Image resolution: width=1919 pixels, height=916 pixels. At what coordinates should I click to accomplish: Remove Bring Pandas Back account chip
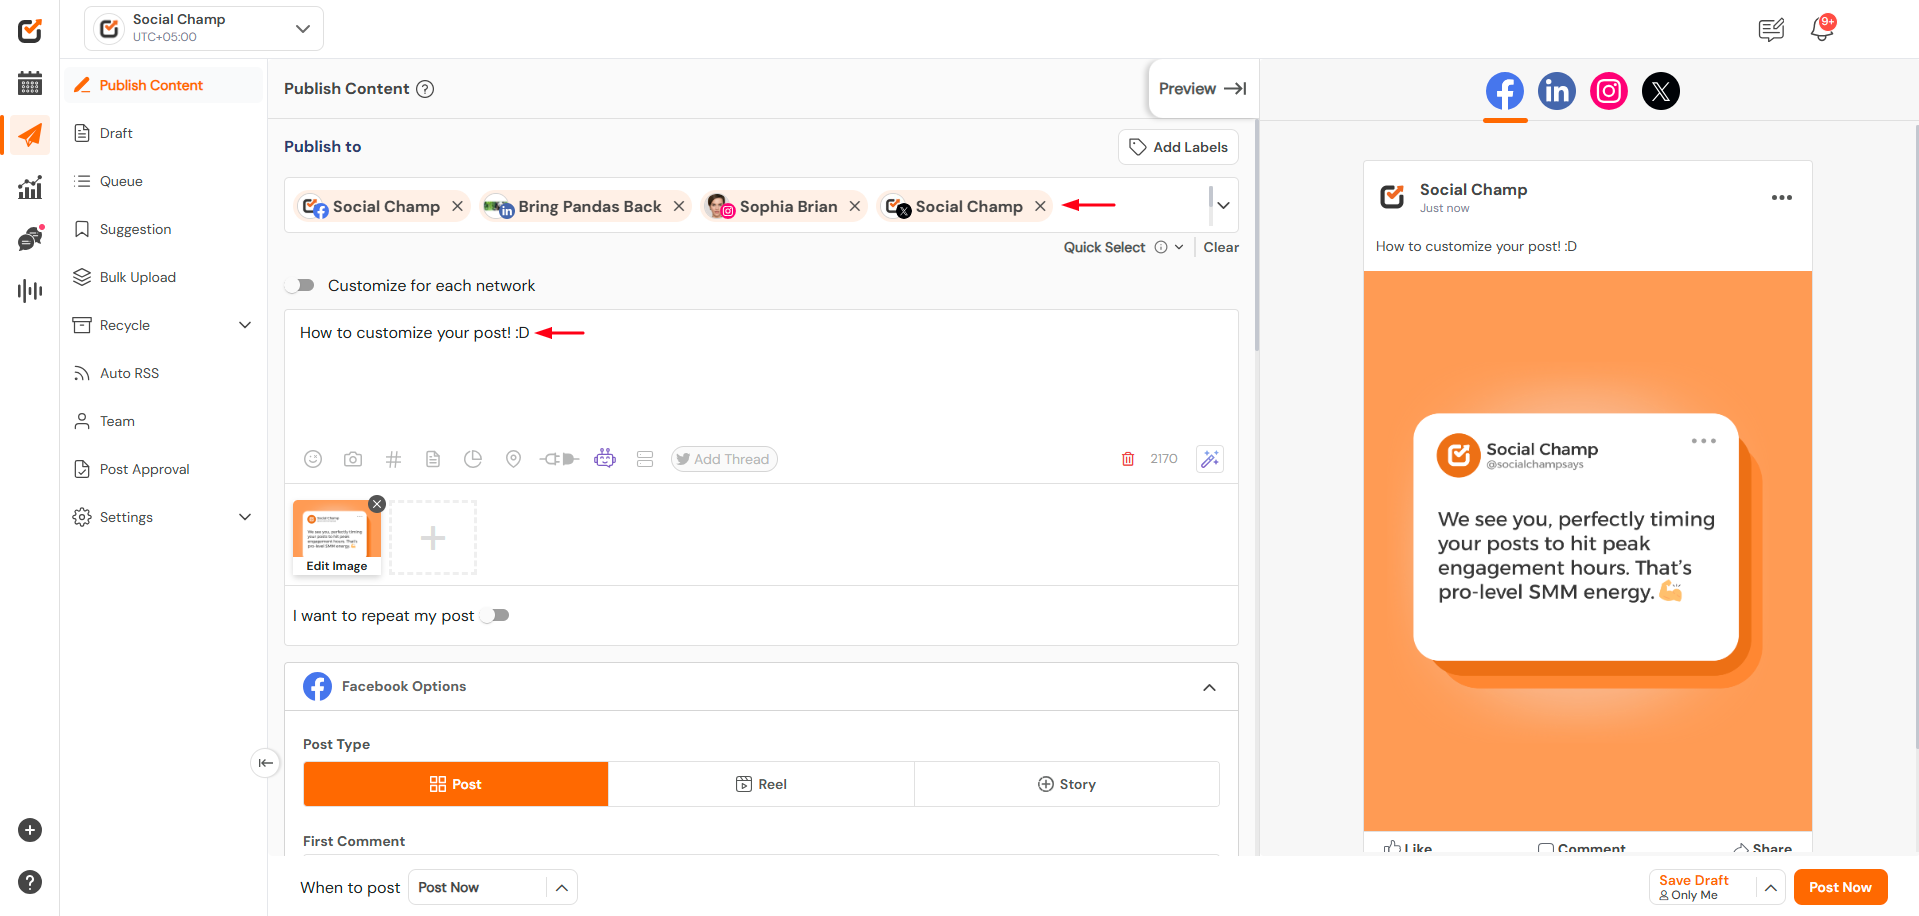(x=679, y=206)
